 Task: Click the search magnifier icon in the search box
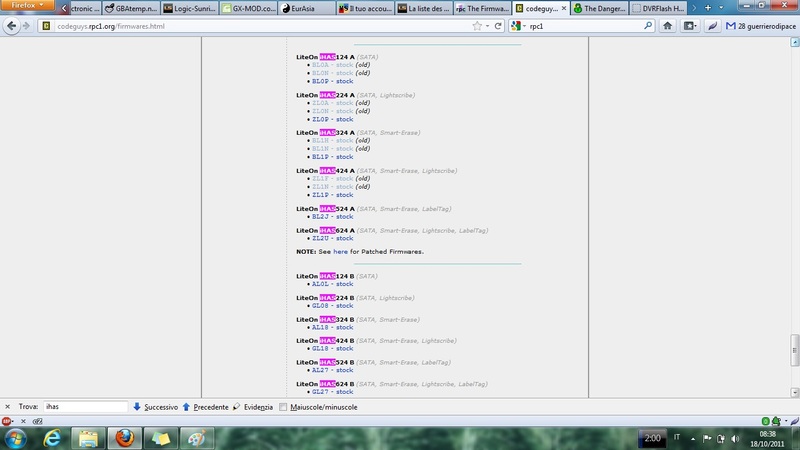tap(644, 26)
